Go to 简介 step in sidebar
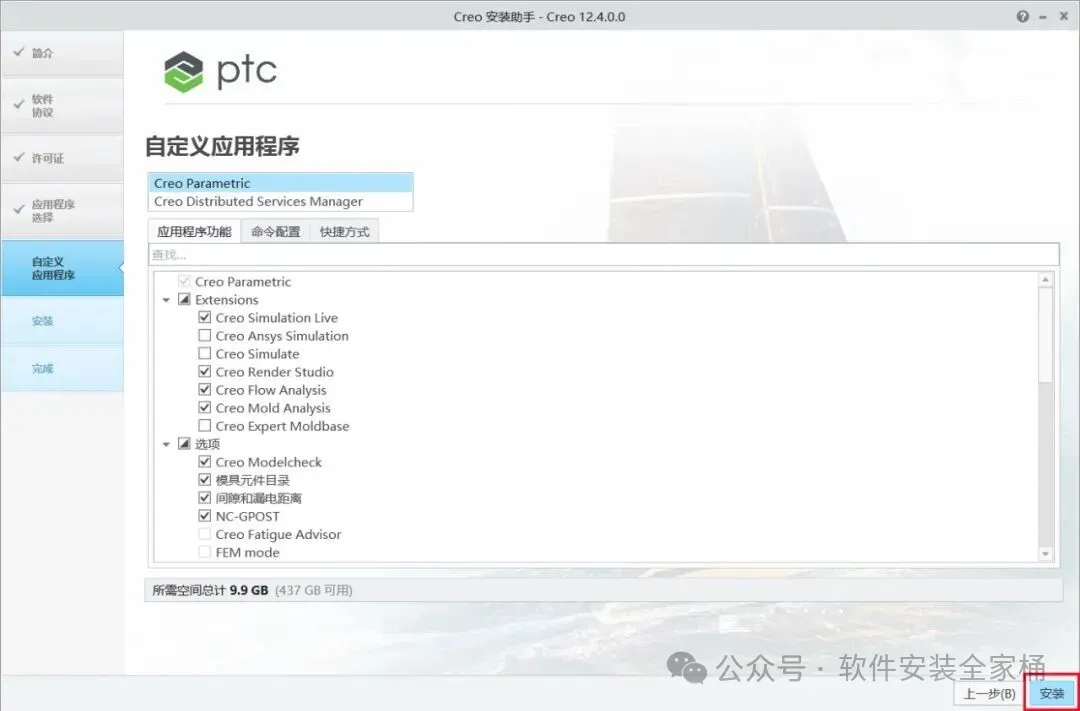Viewport: 1080px width, 711px height. [x=63, y=53]
